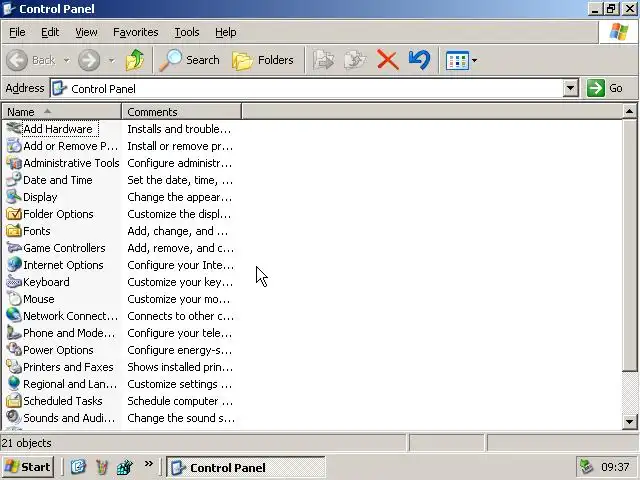Click comment 'Configure energy-s…'
This screenshot has width=640, height=480.
pyautogui.click(x=180, y=350)
